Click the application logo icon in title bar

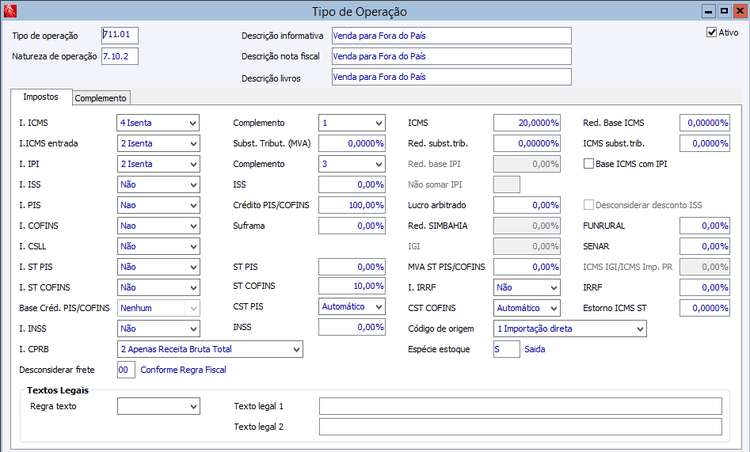9,10
